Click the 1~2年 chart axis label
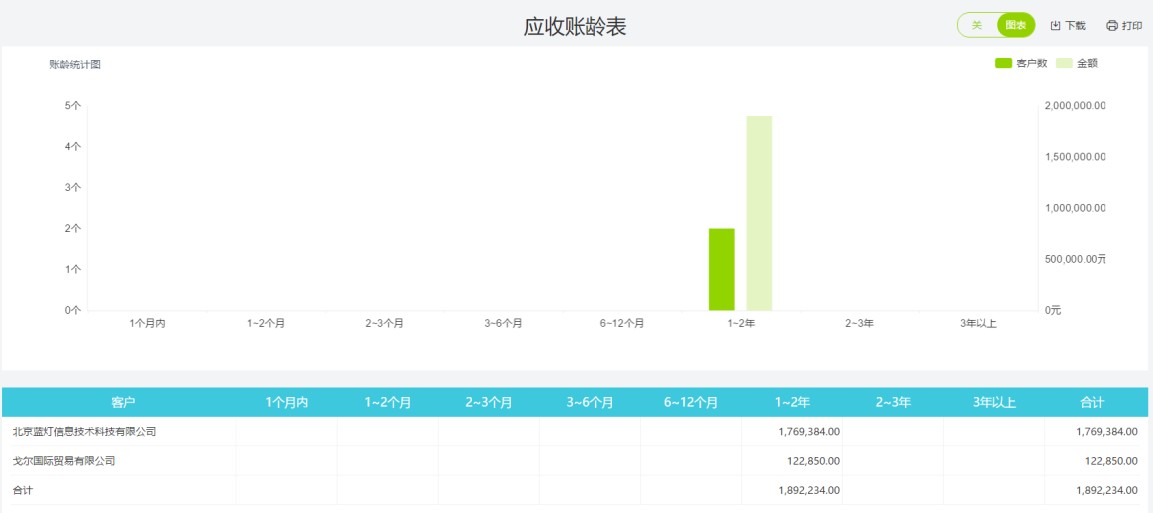 (x=740, y=323)
